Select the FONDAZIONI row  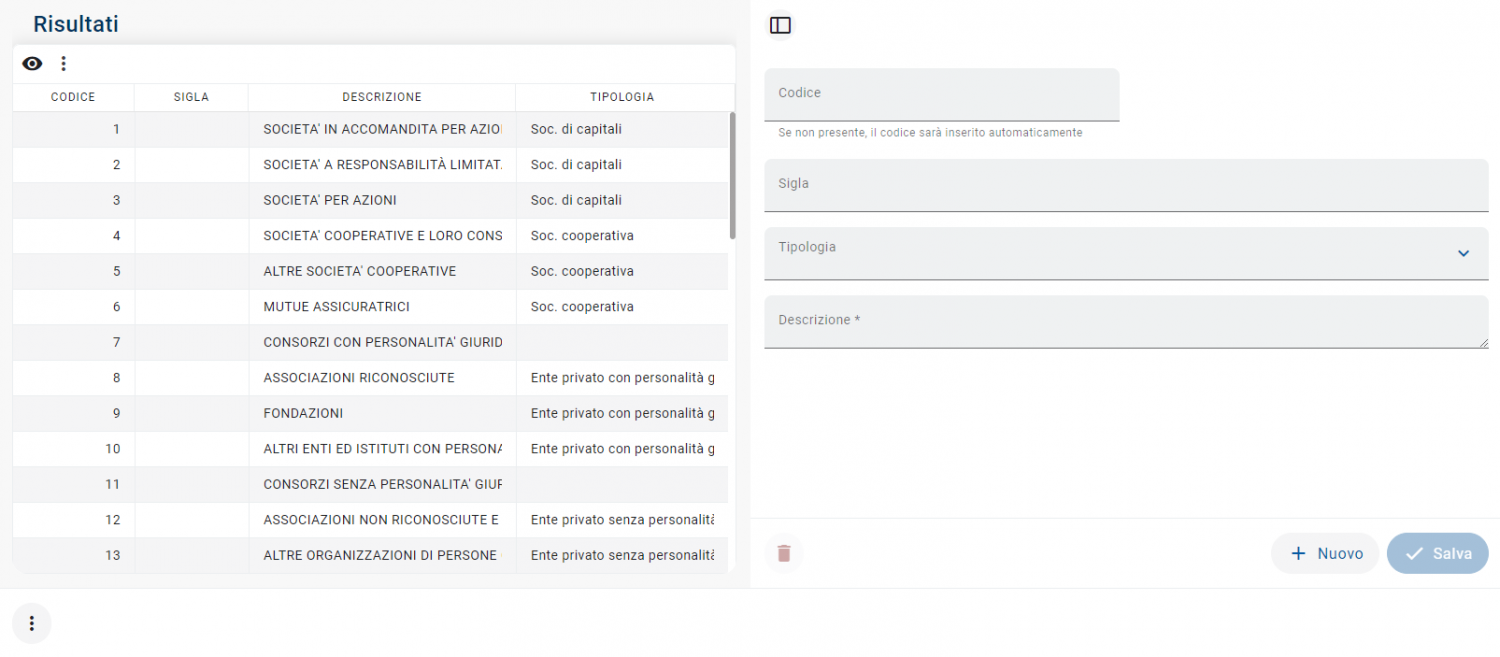pyautogui.click(x=303, y=413)
